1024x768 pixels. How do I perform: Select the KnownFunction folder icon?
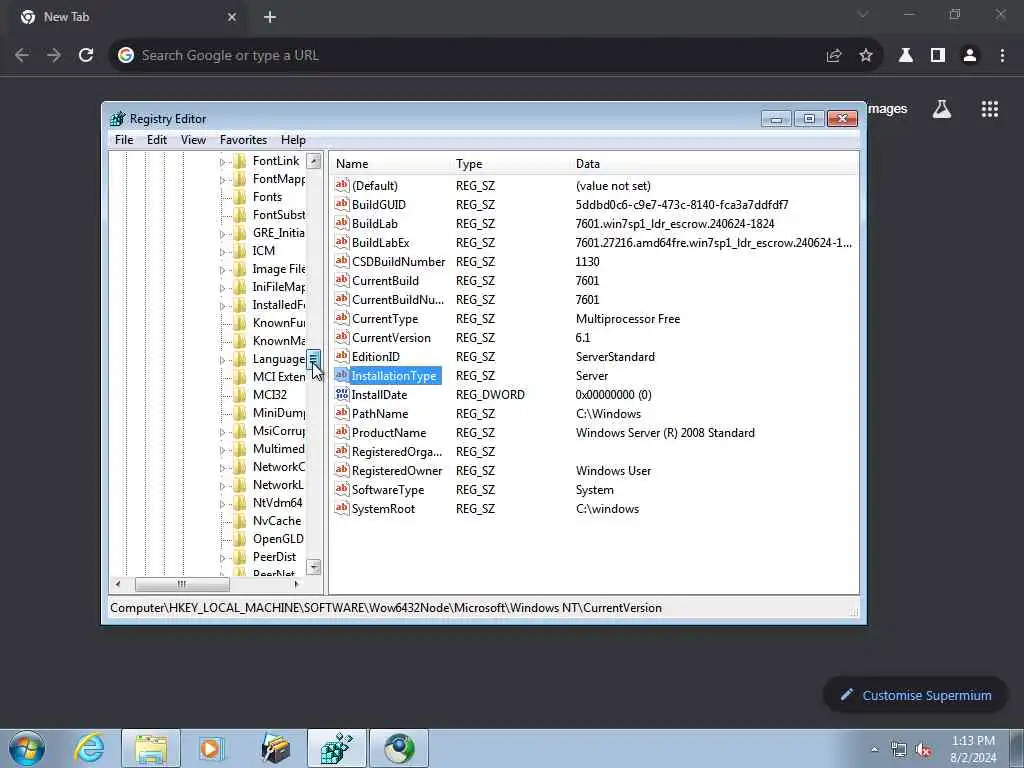[x=240, y=323]
